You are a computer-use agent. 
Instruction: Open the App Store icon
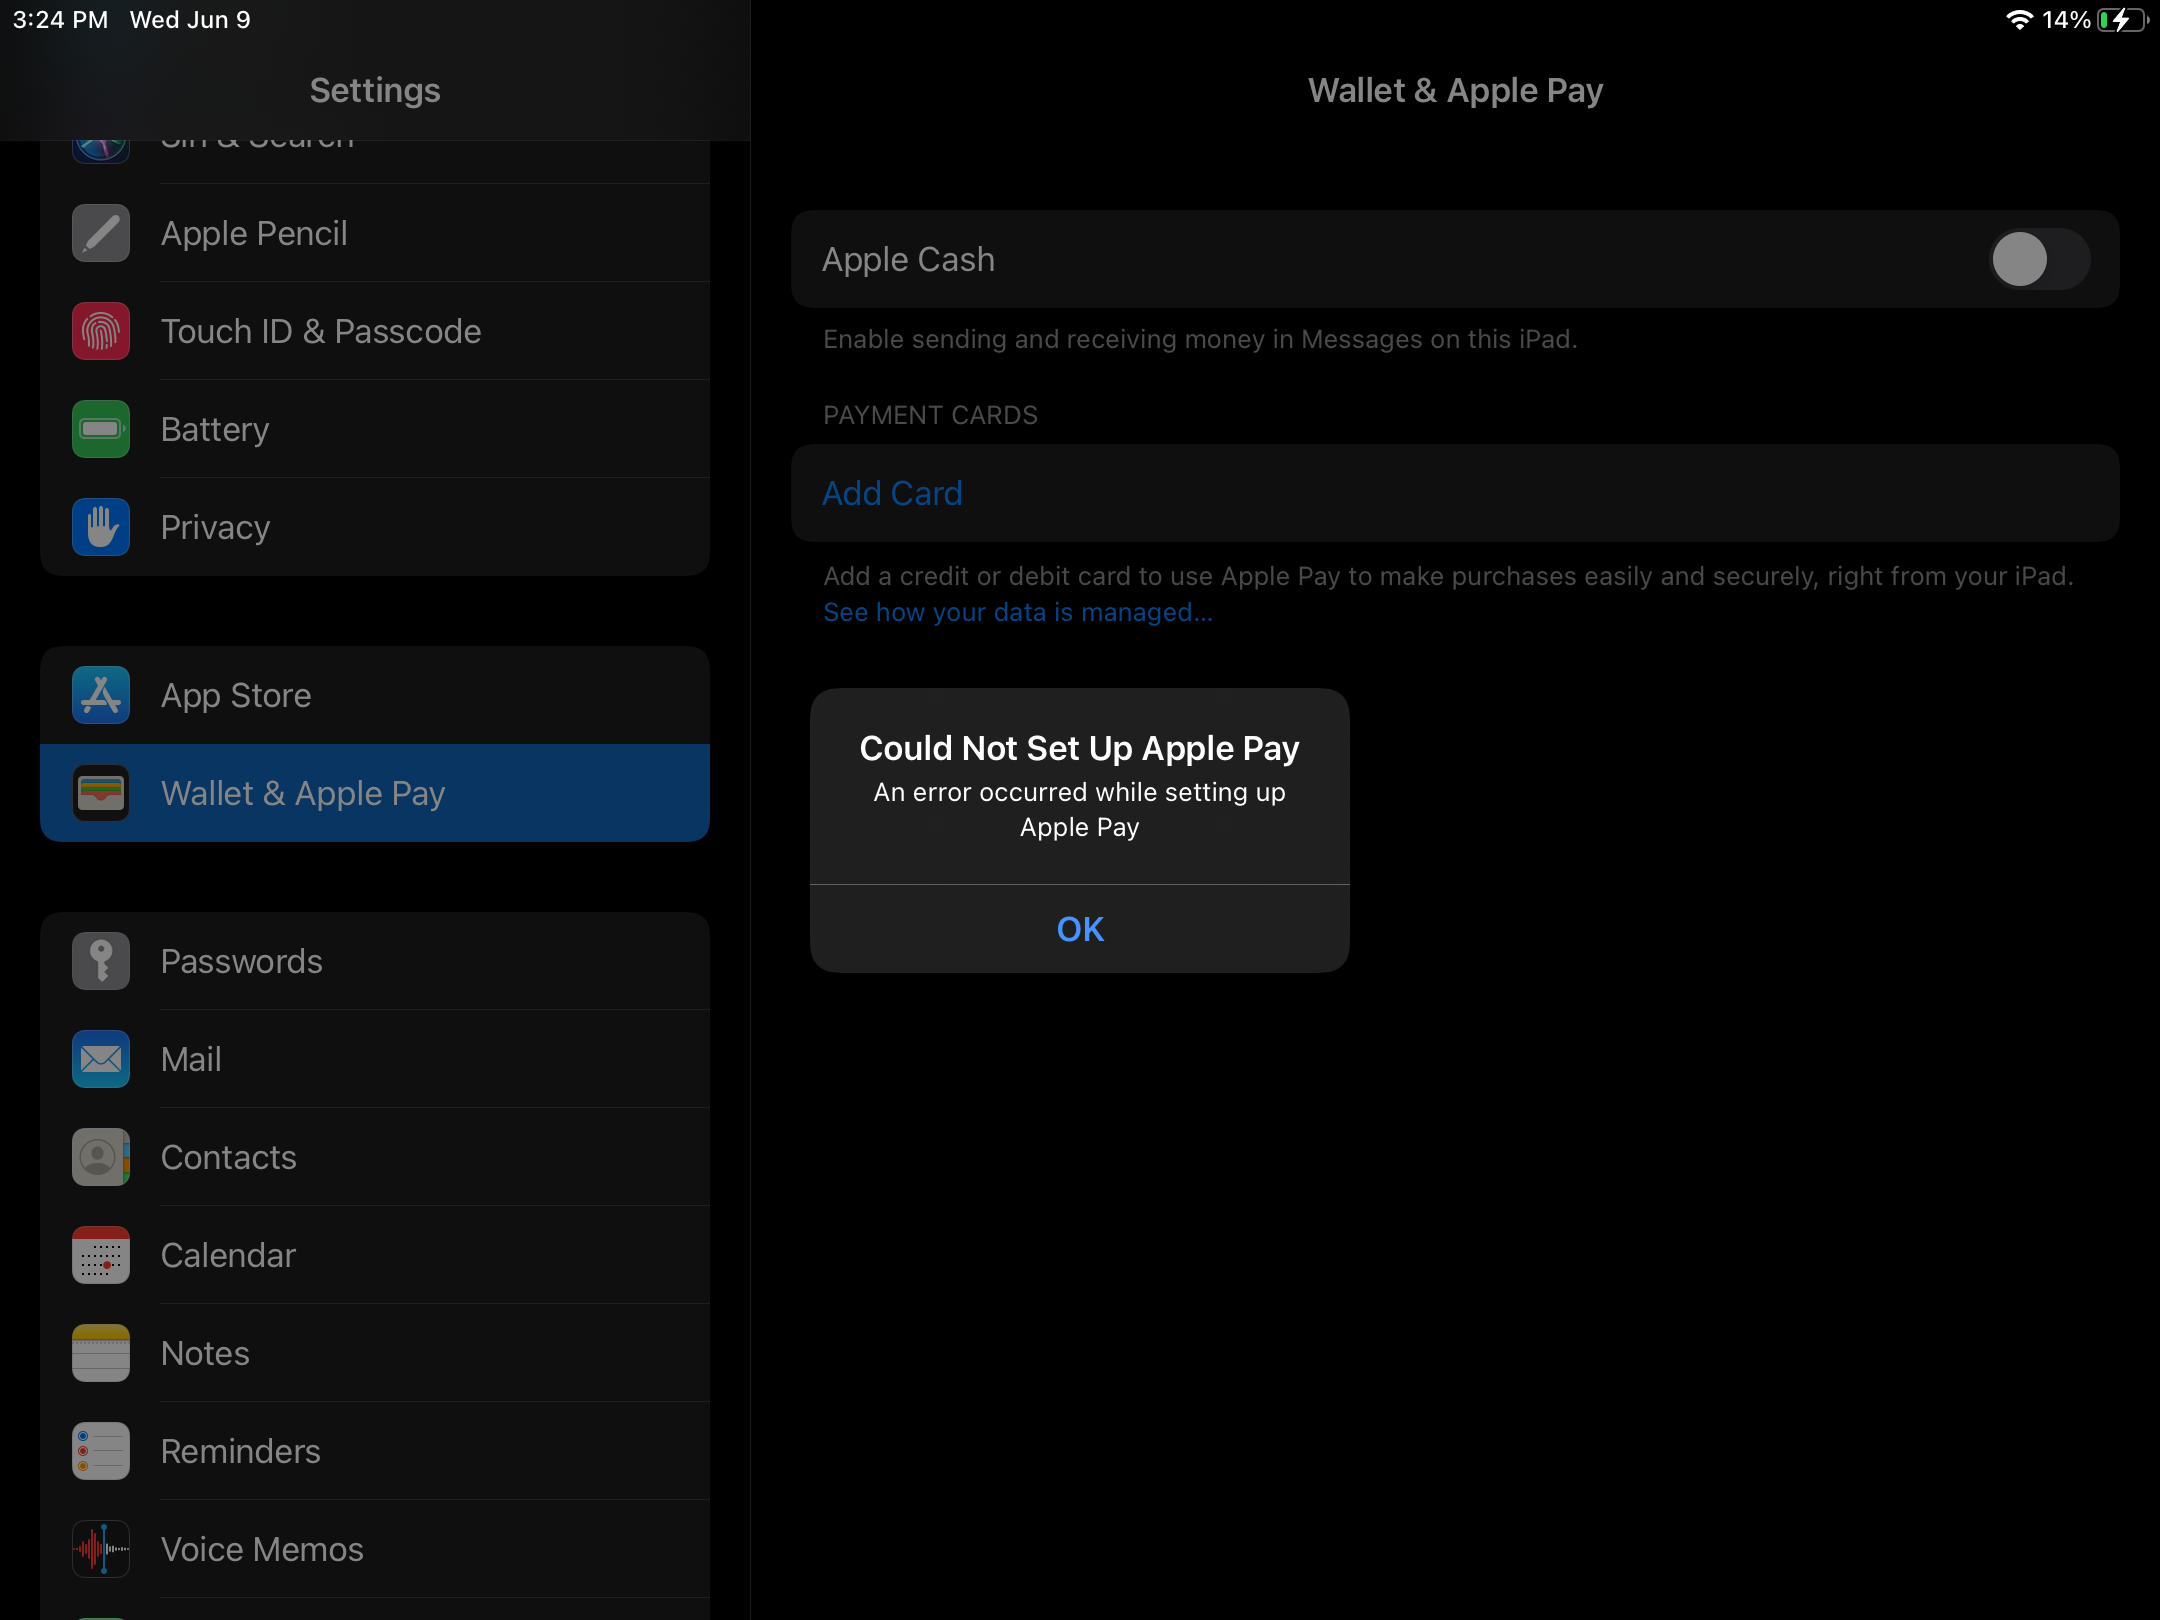coord(101,695)
